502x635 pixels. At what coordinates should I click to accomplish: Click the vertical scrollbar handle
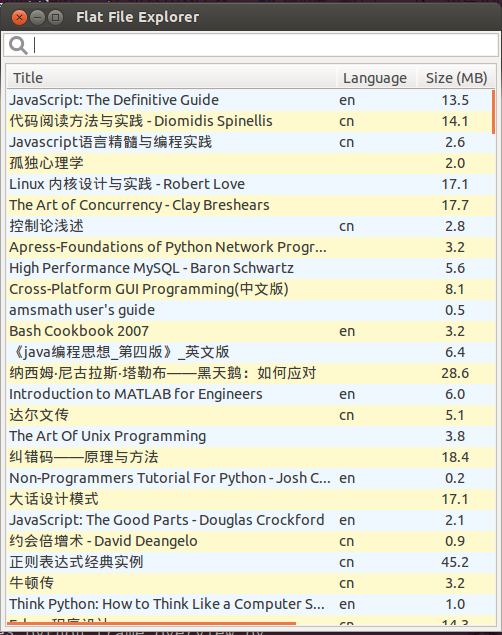point(493,112)
